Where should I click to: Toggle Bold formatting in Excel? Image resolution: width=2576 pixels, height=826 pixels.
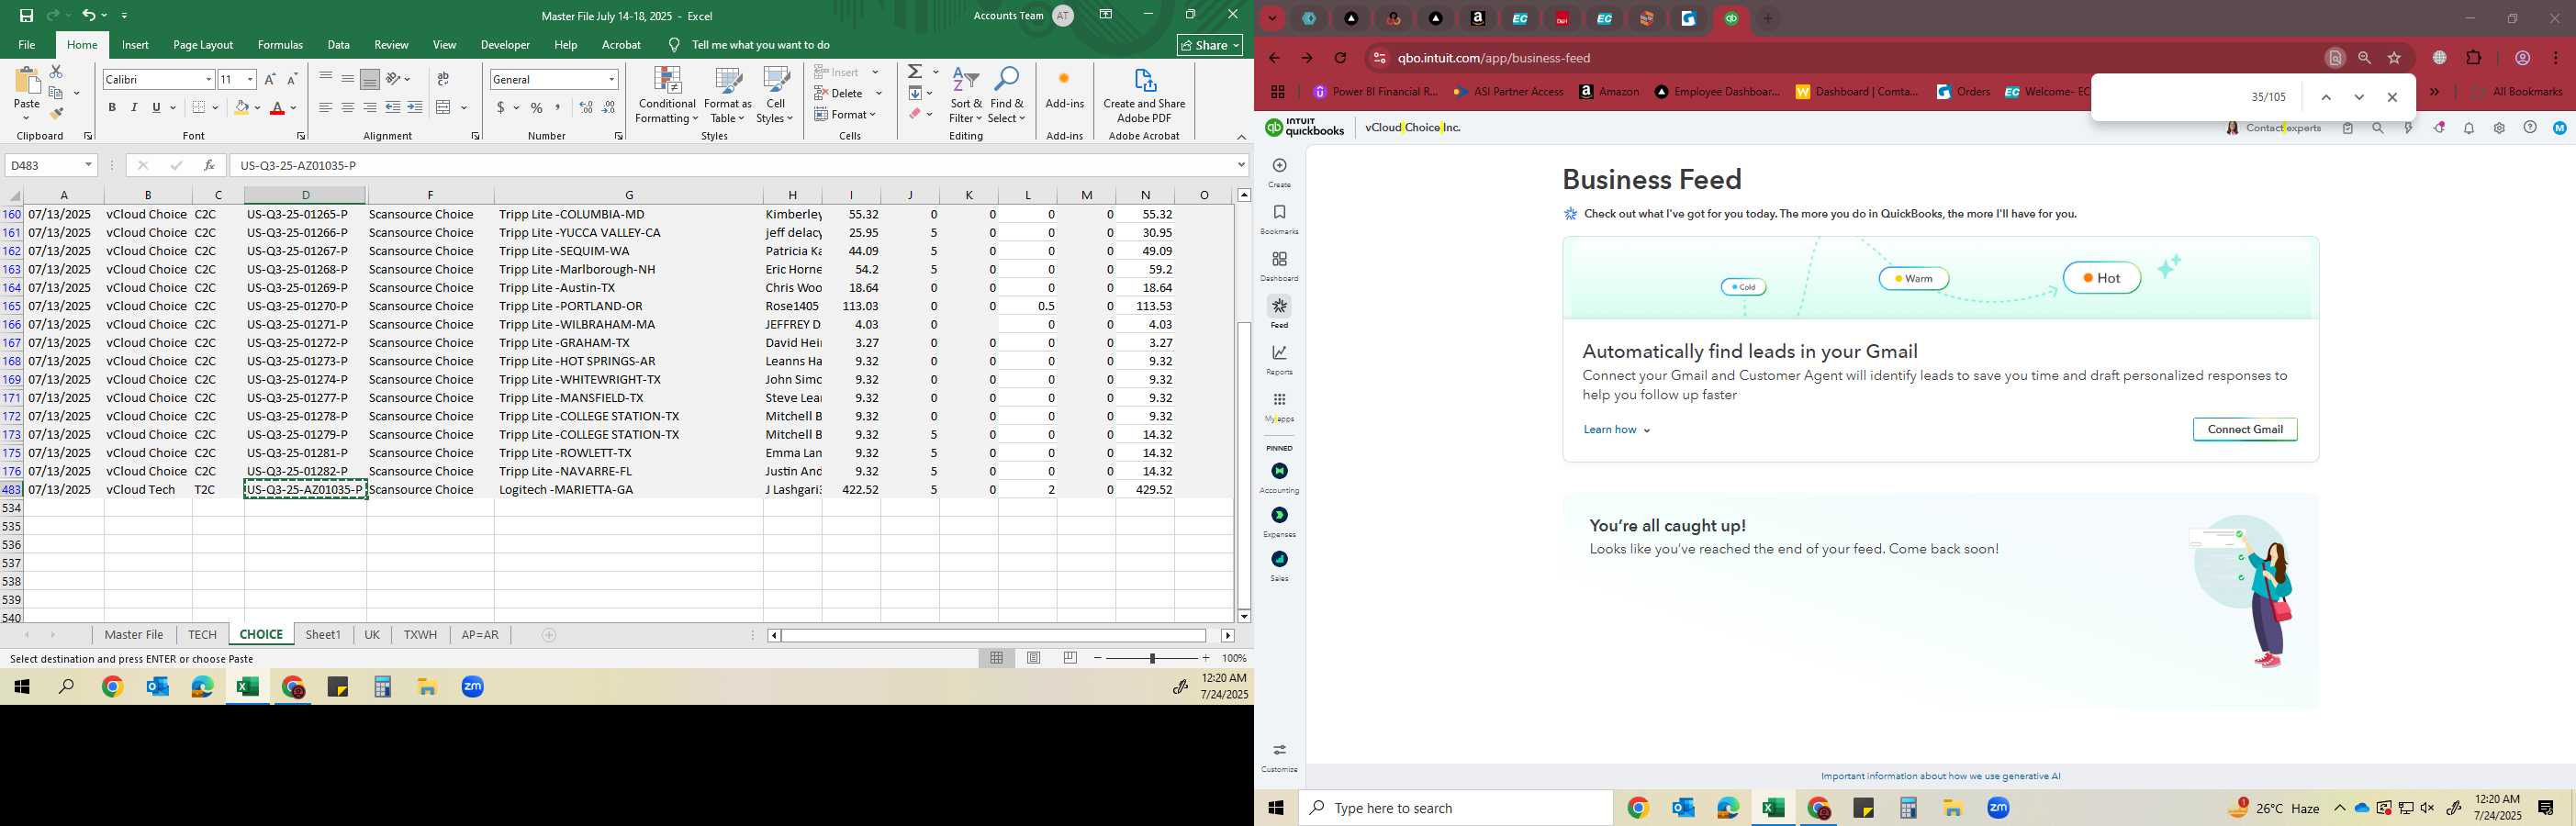pos(112,107)
